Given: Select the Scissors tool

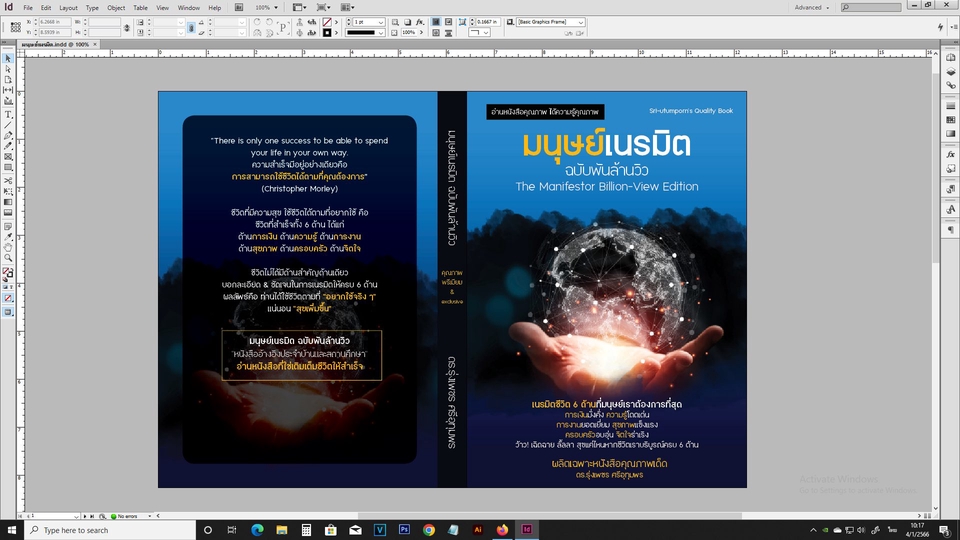Looking at the screenshot, I should [x=8, y=181].
